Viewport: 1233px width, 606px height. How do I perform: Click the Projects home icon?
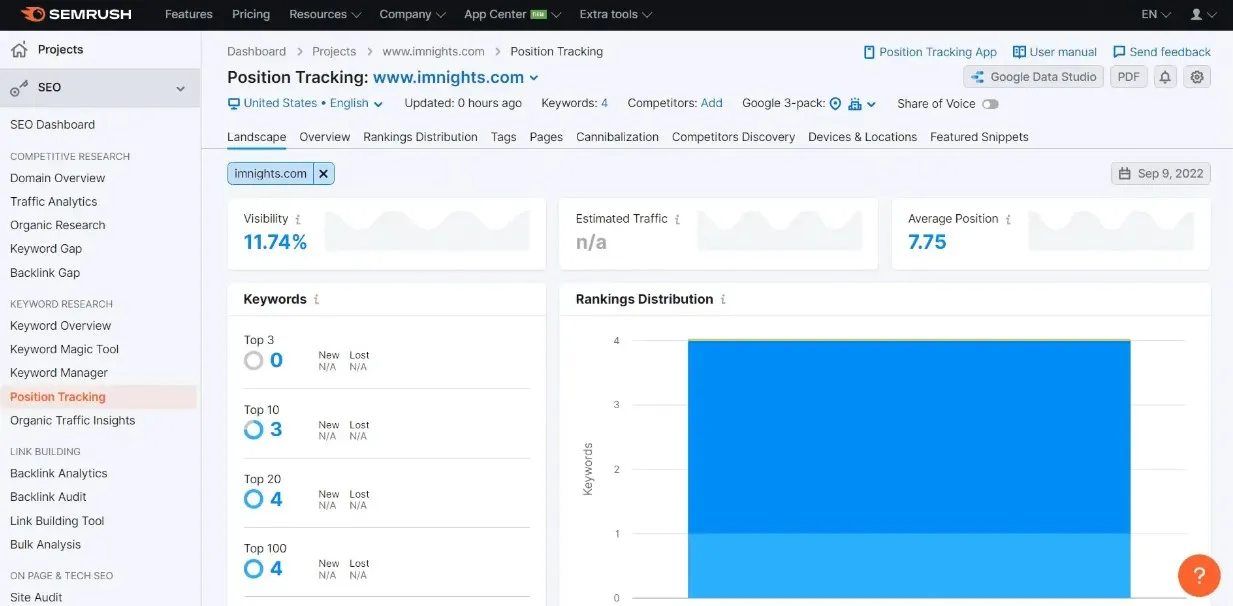click(x=19, y=50)
